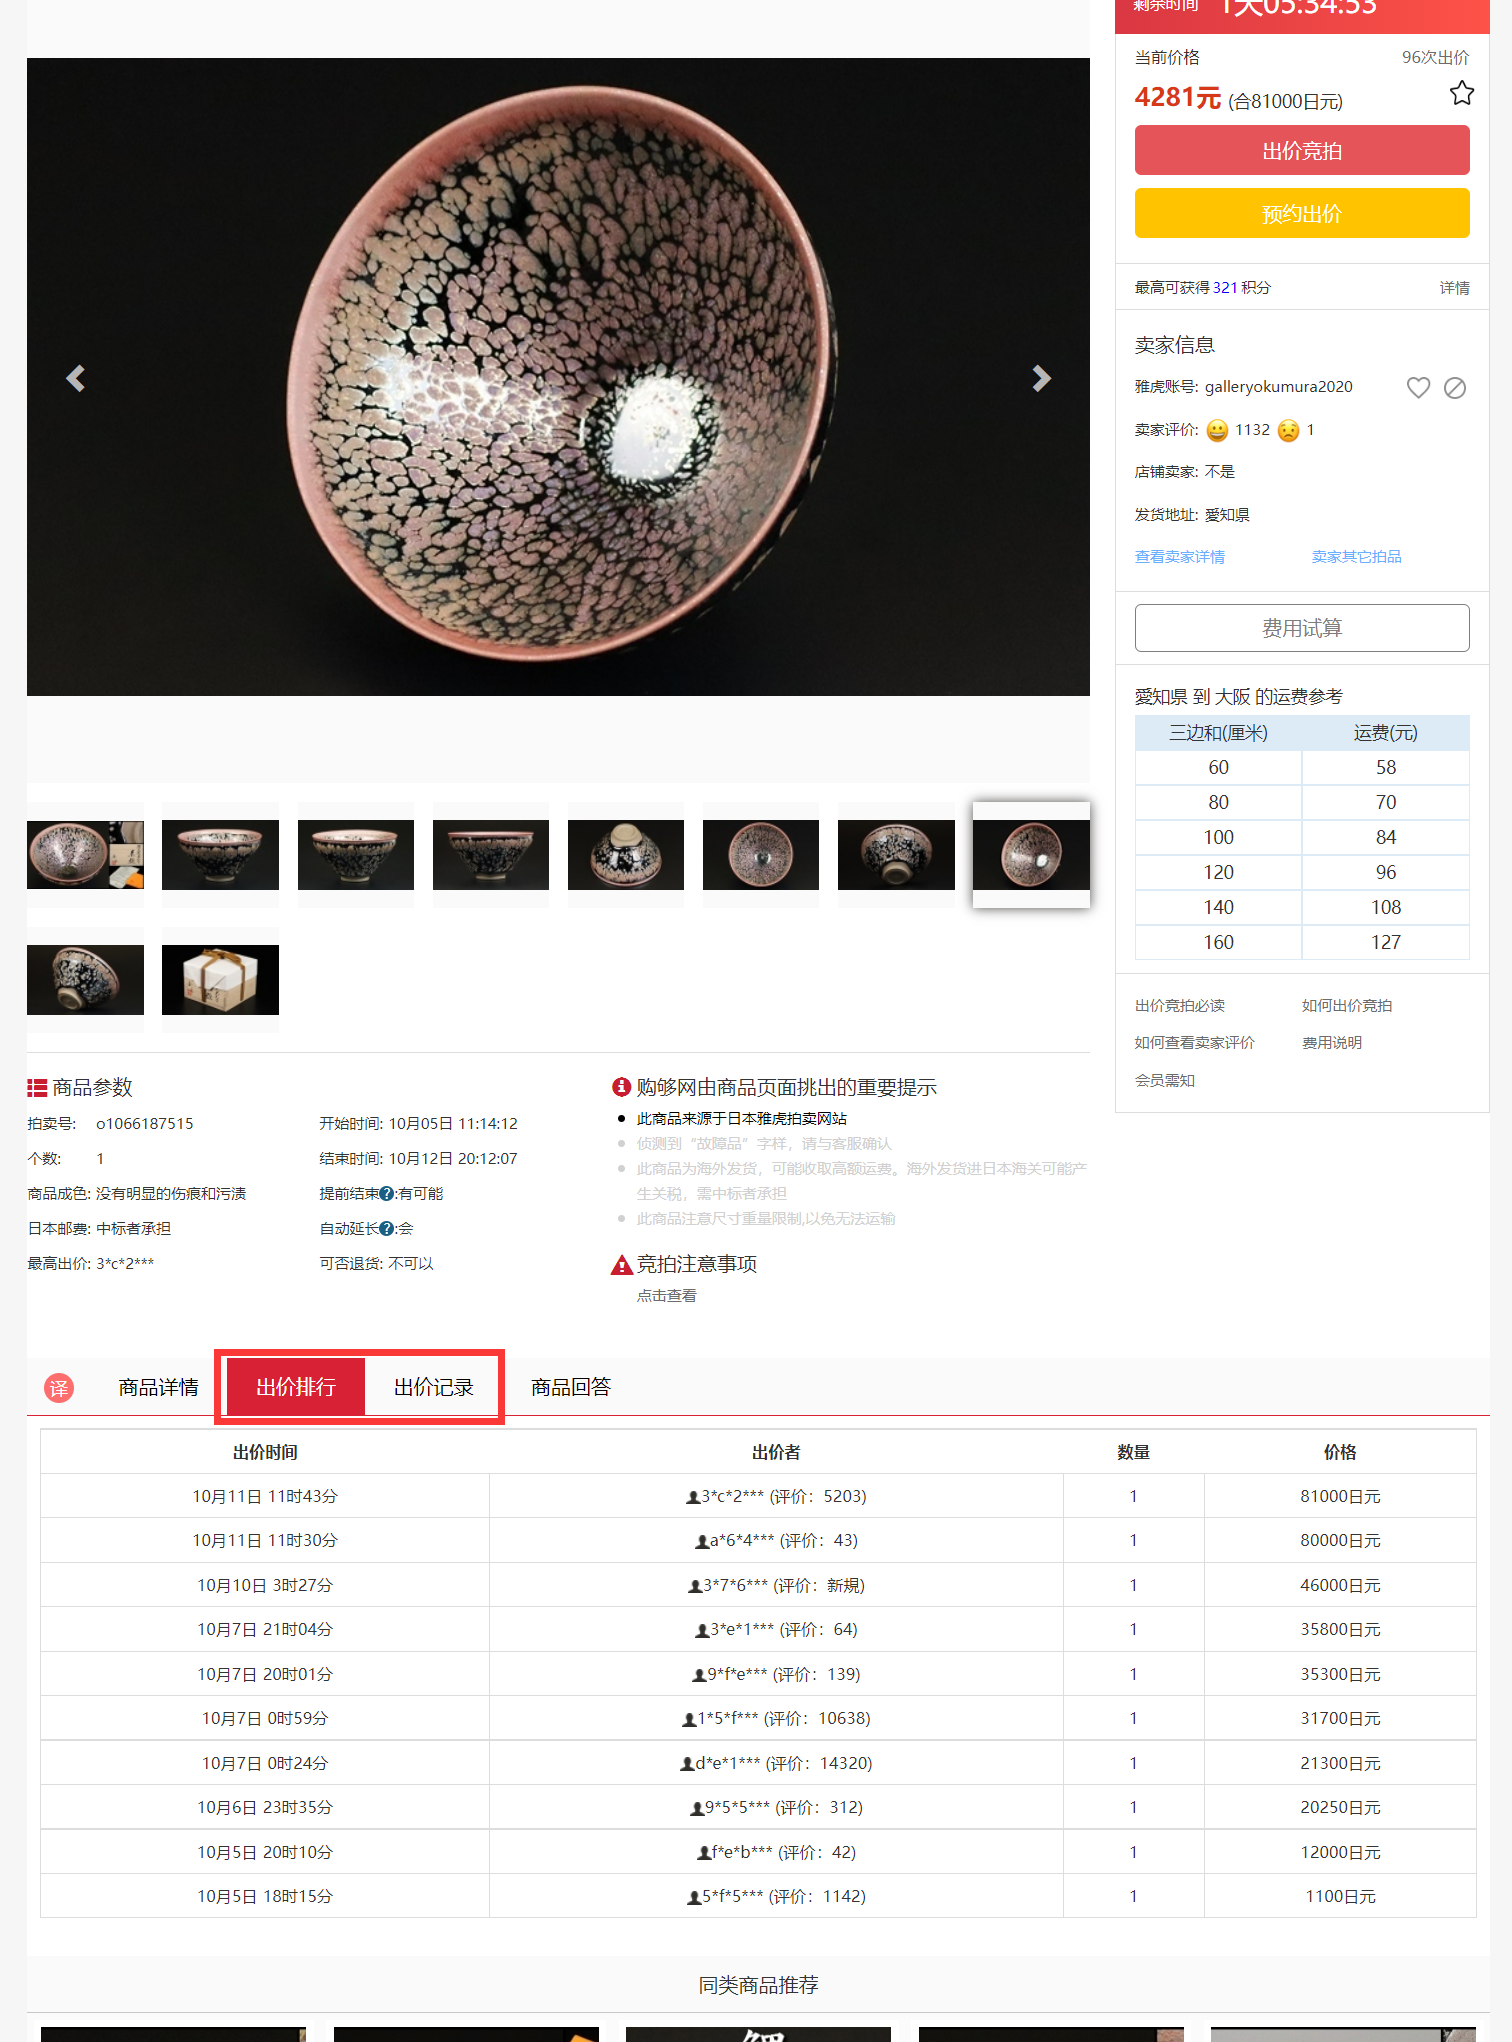
Task: Click bidder 3*c*2*** (评价: 5203) in bid table
Action: 776,1497
